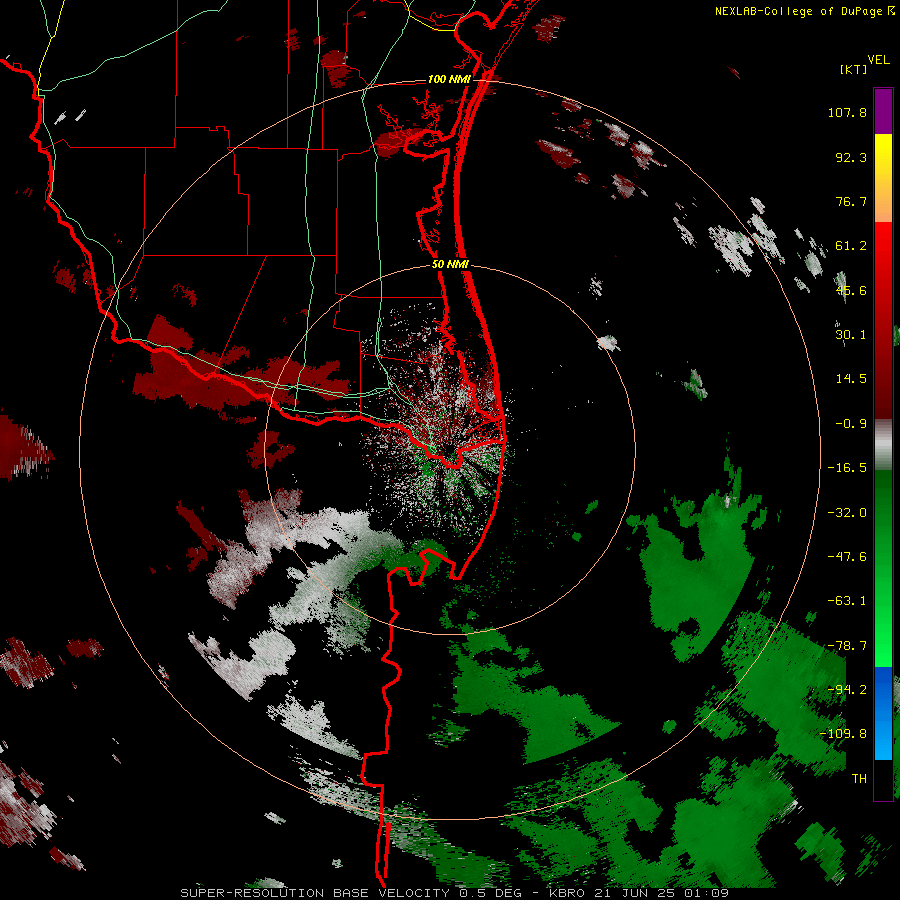The image size is (900, 900).
Task: Pick the yellow-orange segment of color bar
Action: (883, 178)
